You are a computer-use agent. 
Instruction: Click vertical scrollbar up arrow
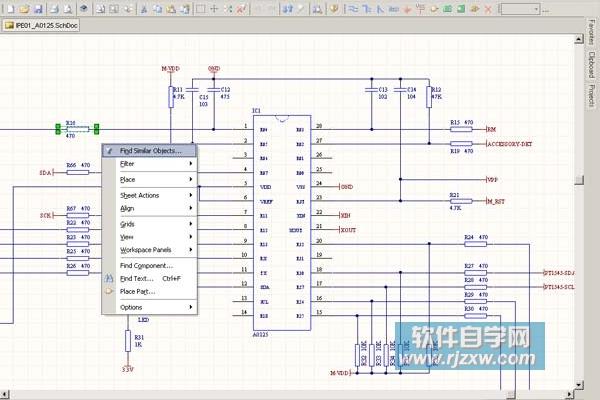pyautogui.click(x=579, y=39)
